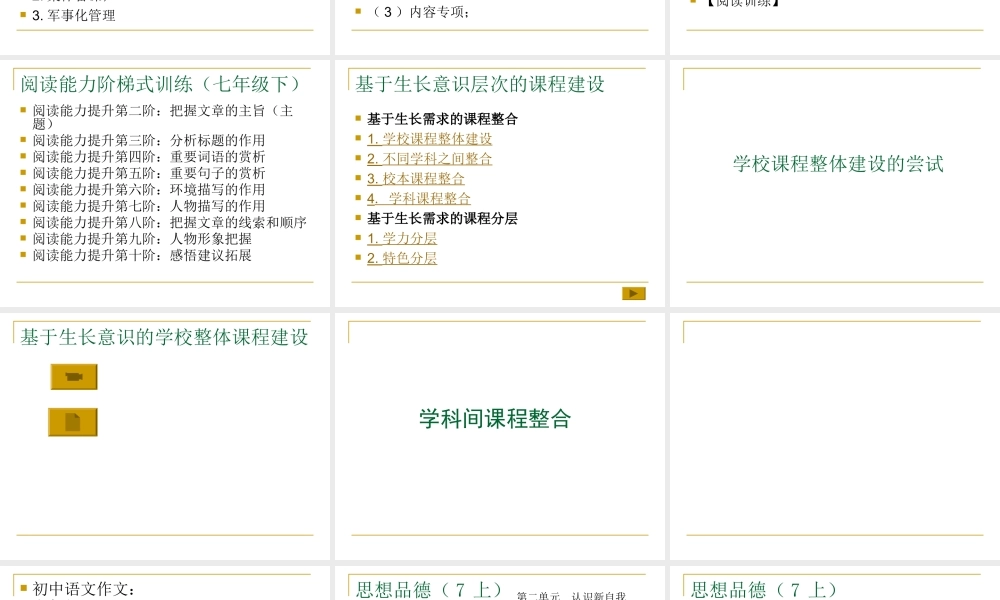The height and width of the screenshot is (600, 1000).
Task: Follow the 学科课程整合 link
Action: (421, 198)
